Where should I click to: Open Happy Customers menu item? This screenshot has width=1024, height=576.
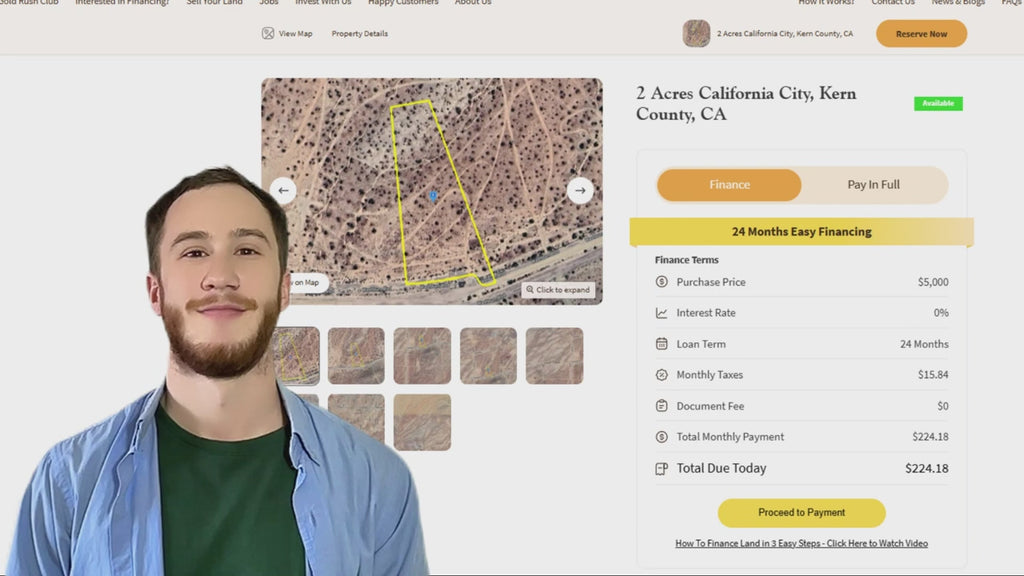click(x=403, y=3)
